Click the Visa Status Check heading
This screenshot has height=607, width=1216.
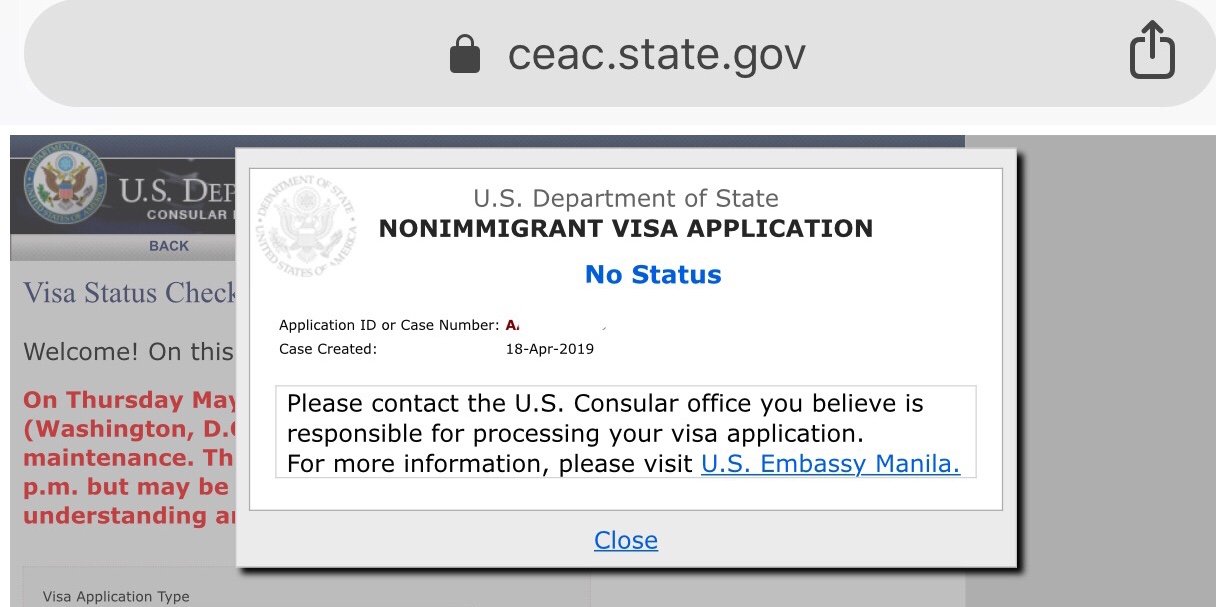point(130,293)
